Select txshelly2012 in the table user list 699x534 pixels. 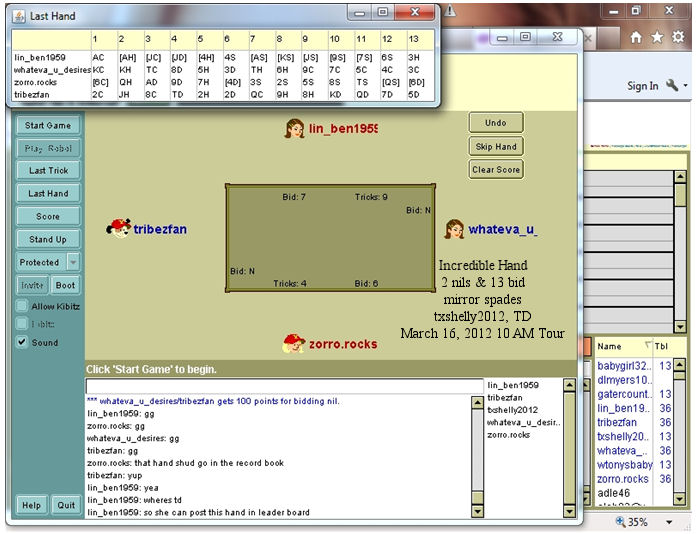pyautogui.click(x=512, y=410)
